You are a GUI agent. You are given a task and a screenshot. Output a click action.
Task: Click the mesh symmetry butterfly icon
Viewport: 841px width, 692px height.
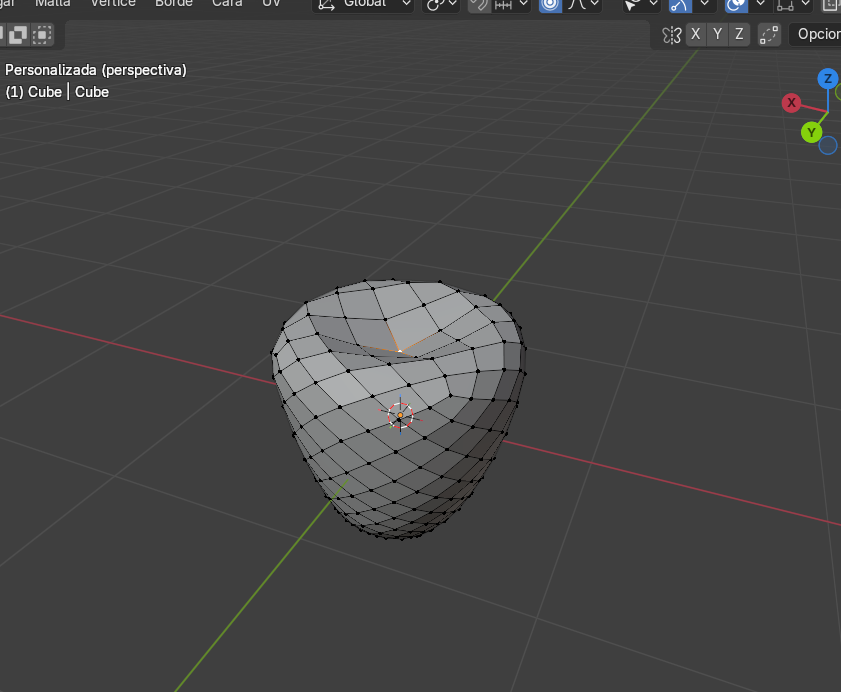(671, 35)
